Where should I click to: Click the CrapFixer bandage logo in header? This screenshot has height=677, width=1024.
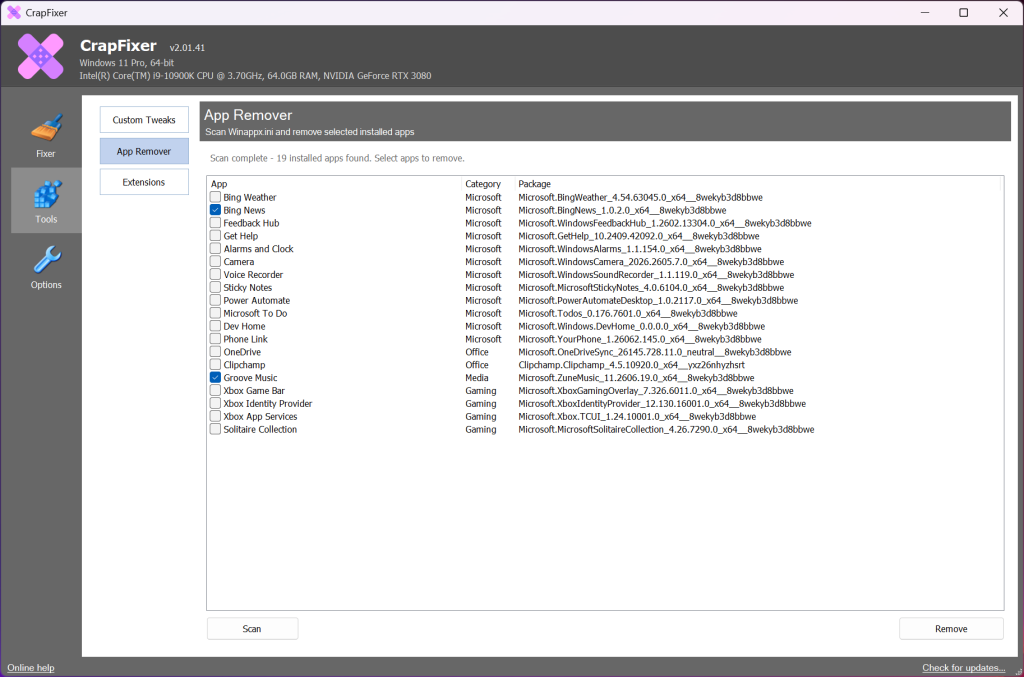40,56
